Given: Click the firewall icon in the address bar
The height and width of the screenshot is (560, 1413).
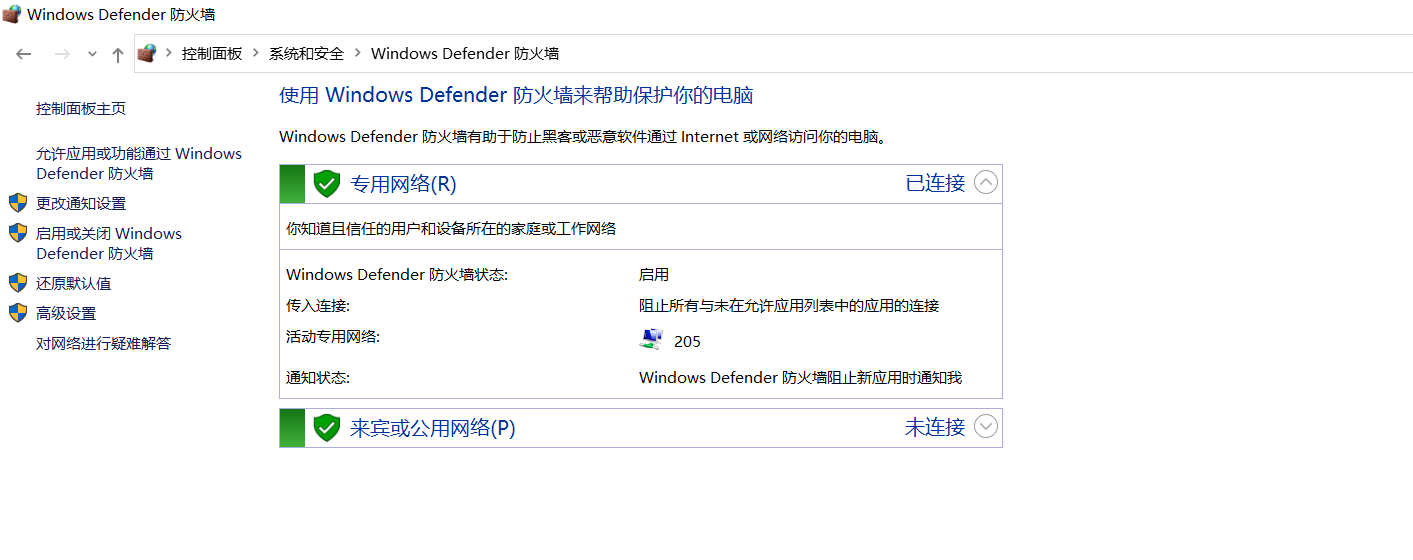Looking at the screenshot, I should click(x=147, y=53).
